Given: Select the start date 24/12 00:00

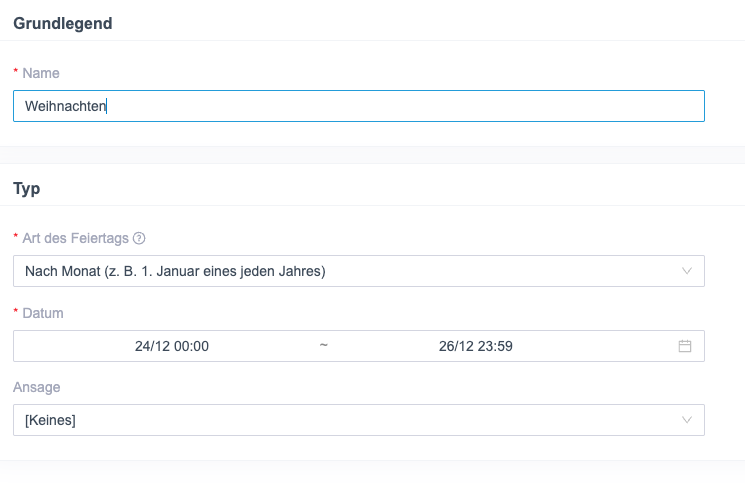Looking at the screenshot, I should [x=171, y=346].
